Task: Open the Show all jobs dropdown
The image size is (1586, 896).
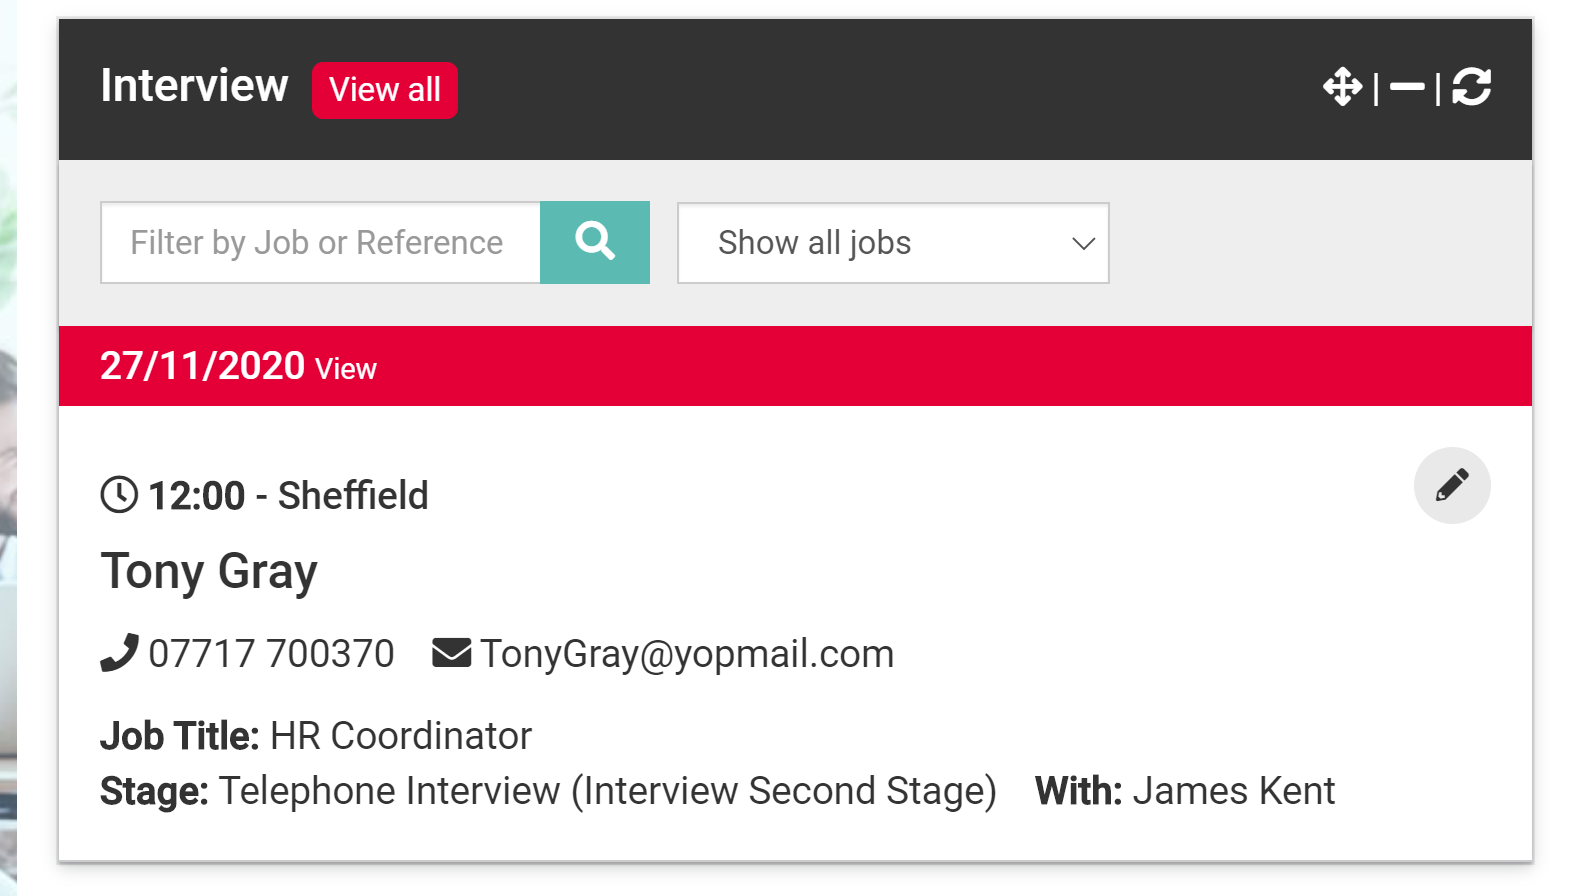Action: (x=893, y=243)
